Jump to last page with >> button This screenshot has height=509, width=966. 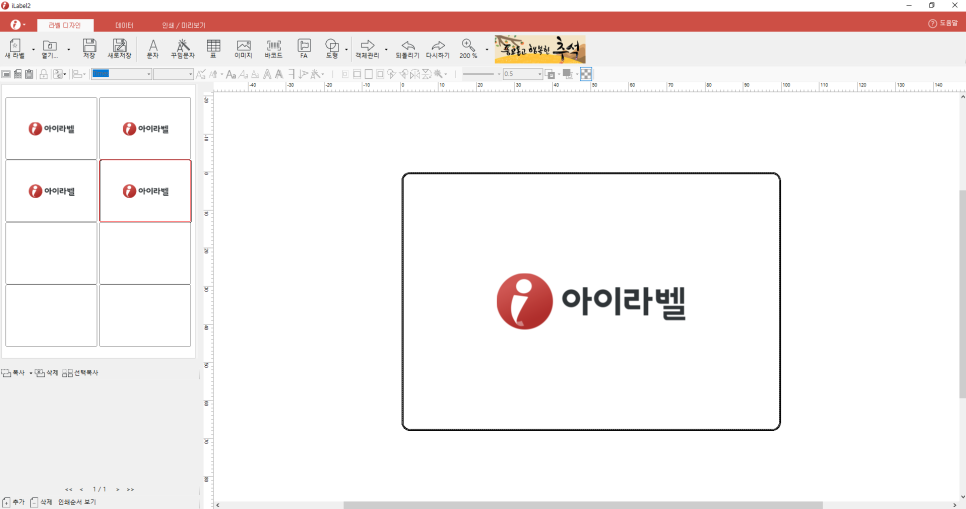tap(130, 489)
